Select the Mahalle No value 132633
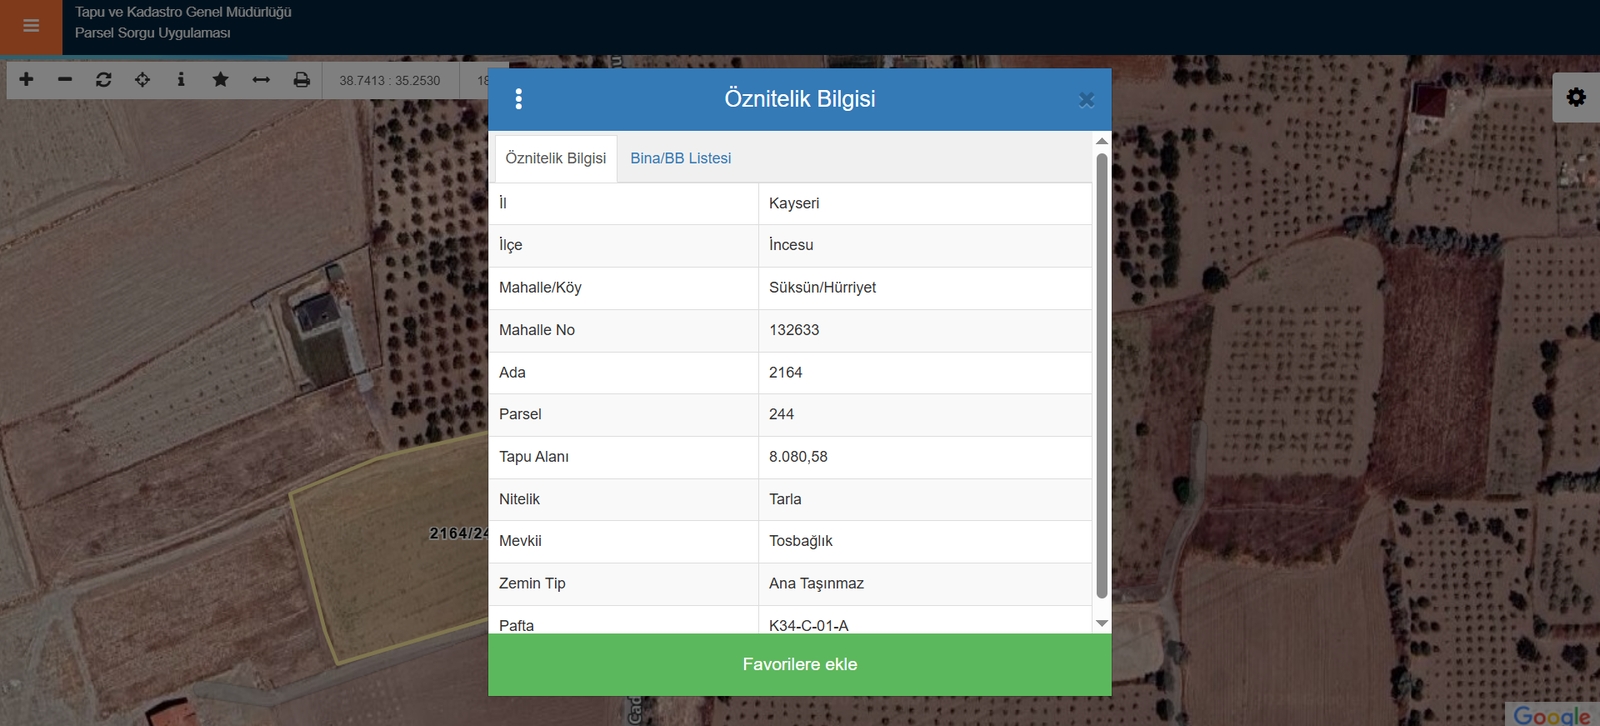The image size is (1600, 726). coord(925,330)
